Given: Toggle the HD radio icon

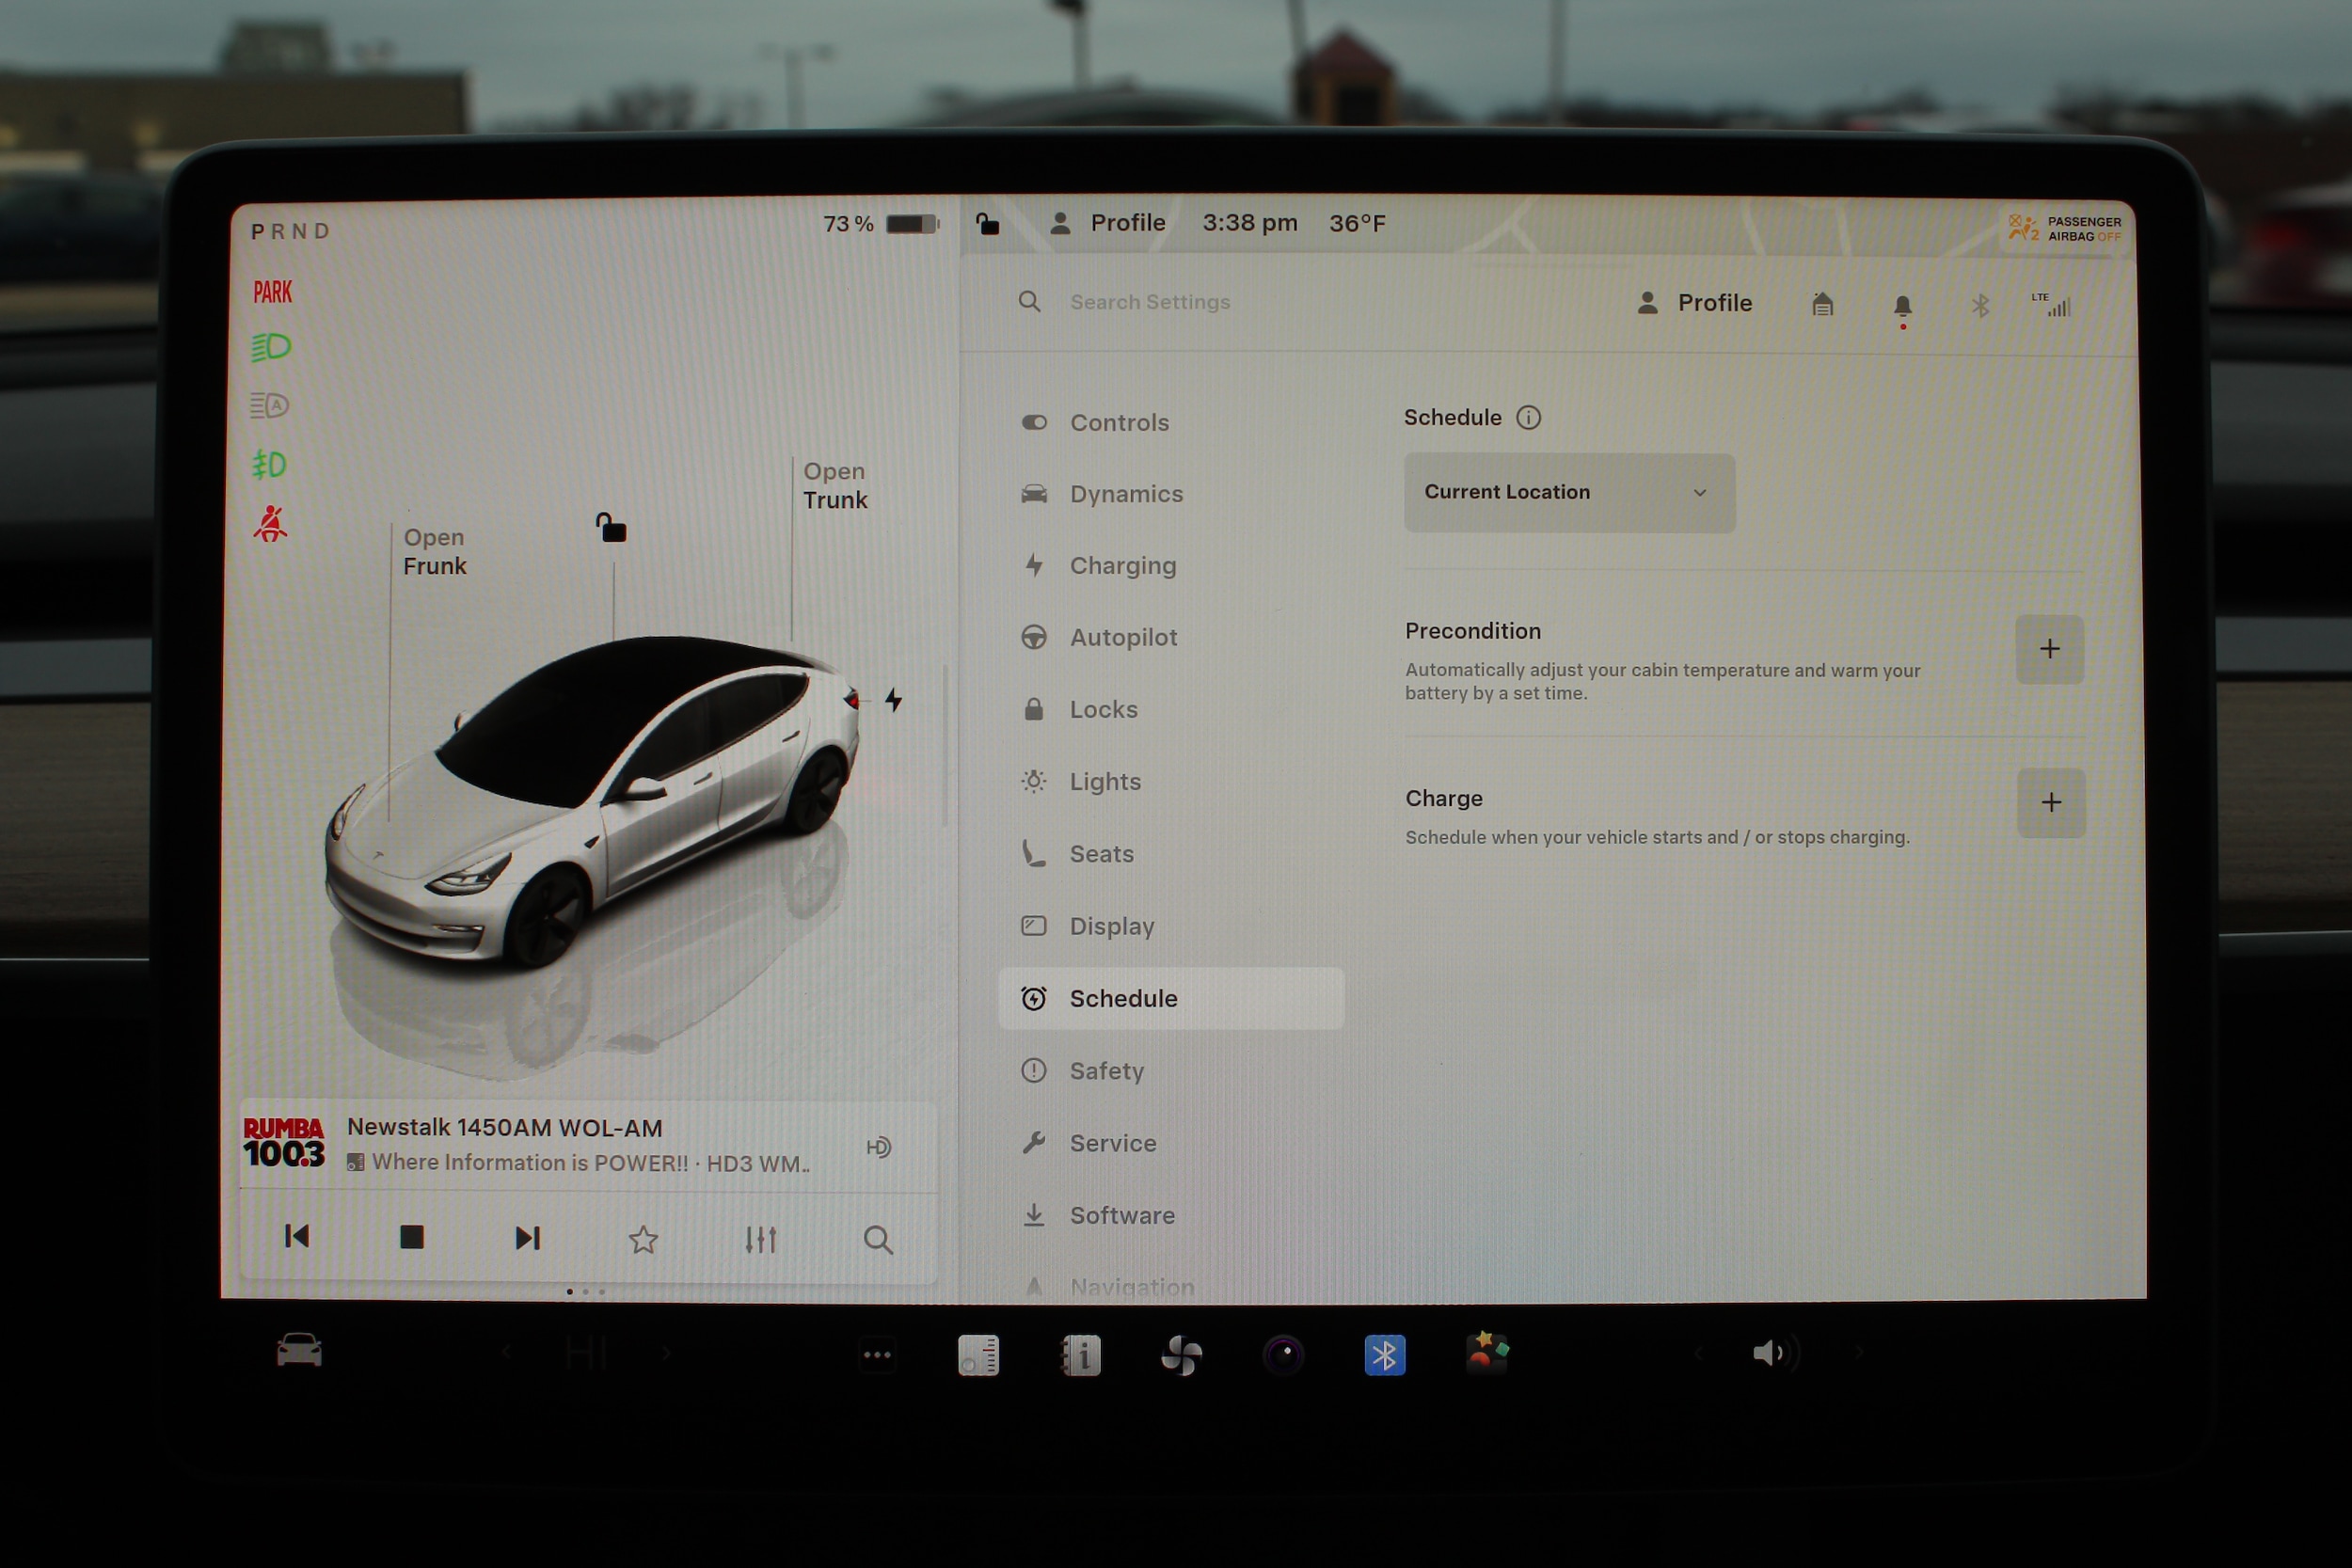Looking at the screenshot, I should [x=878, y=1147].
